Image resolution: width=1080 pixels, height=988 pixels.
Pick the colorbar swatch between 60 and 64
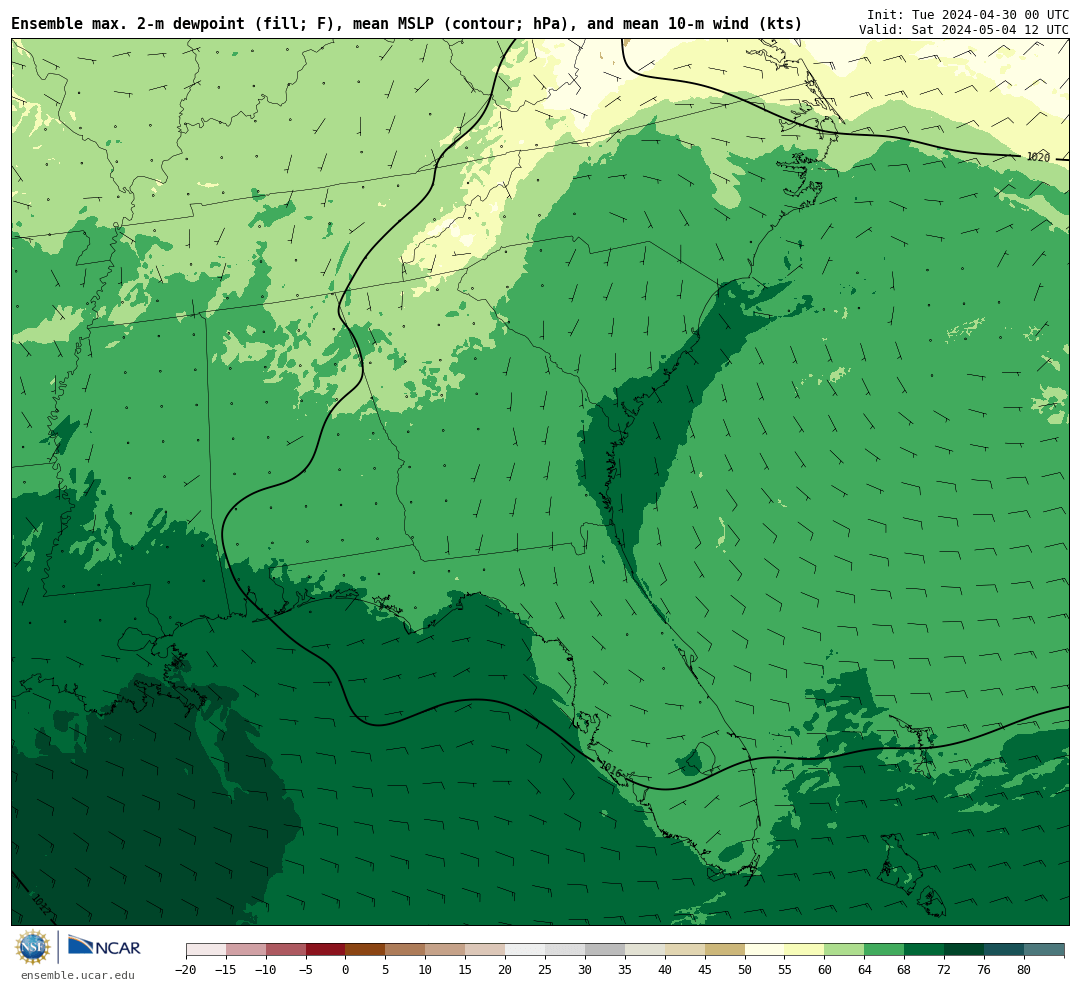845,950
